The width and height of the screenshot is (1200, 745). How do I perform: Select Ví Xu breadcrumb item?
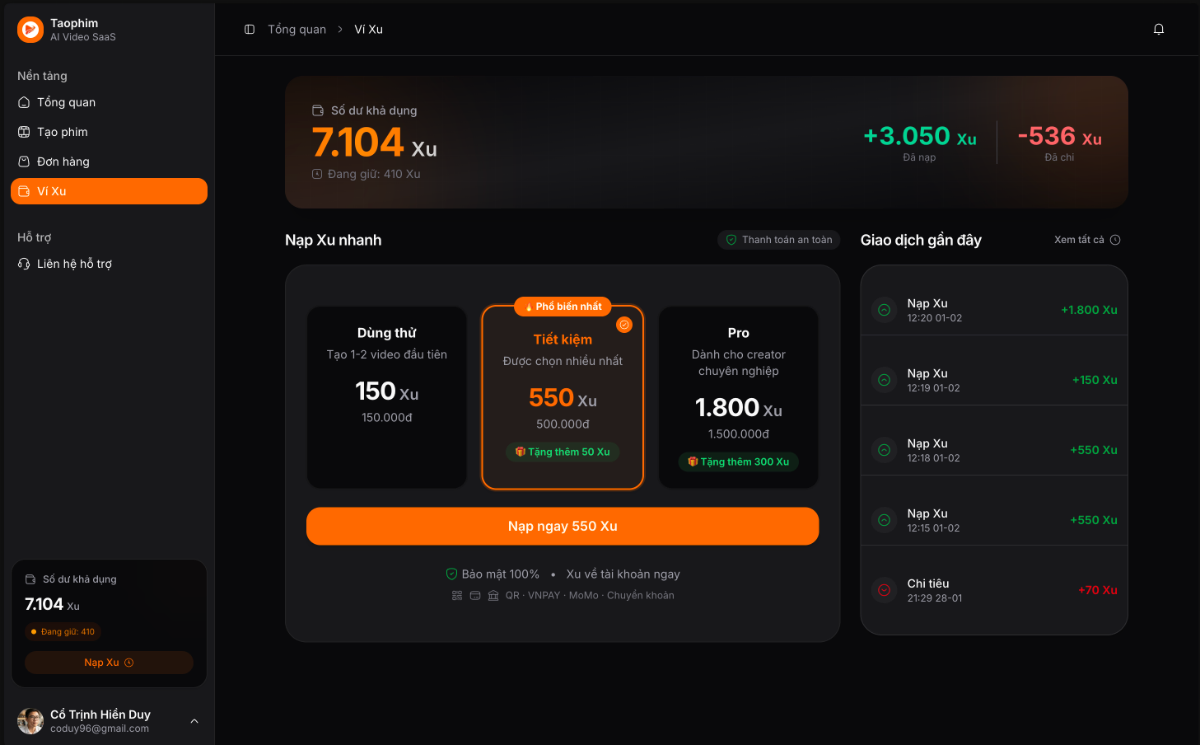coord(369,29)
